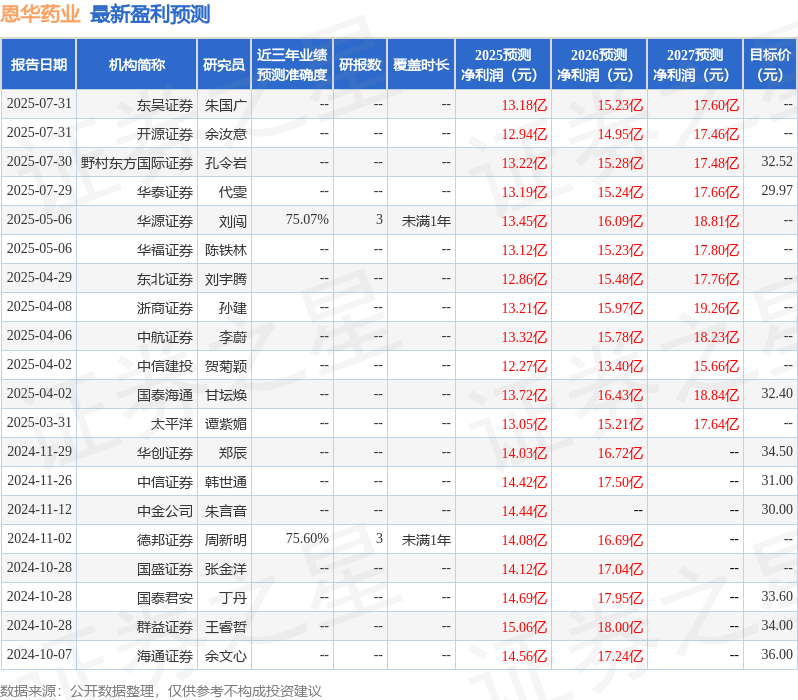Select the 研究员 column header
The width and height of the screenshot is (798, 700).
[x=224, y=65]
